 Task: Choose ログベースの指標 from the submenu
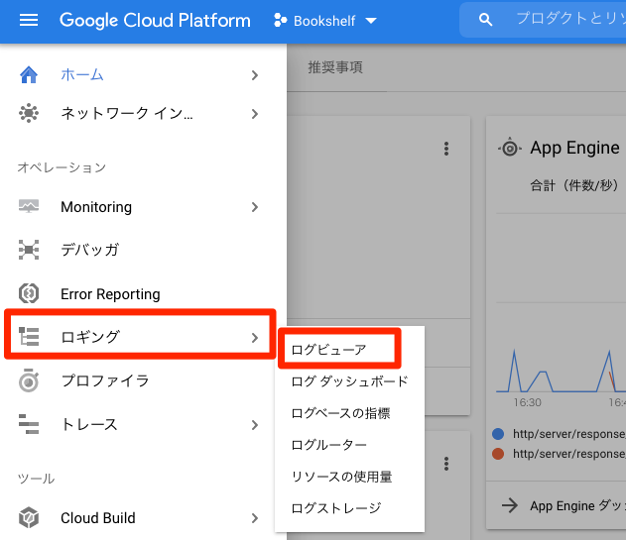(x=341, y=413)
